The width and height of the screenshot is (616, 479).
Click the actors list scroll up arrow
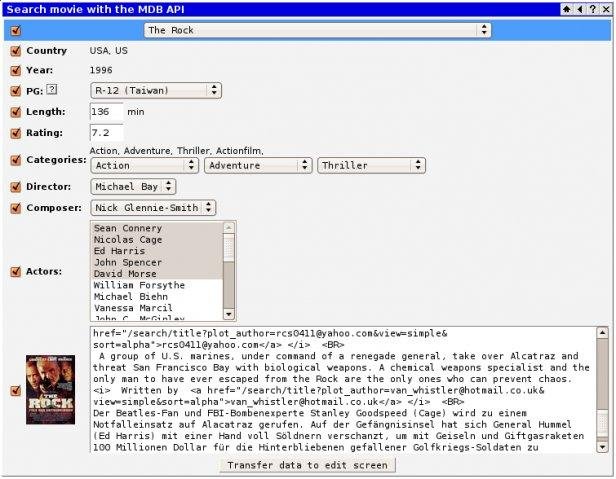pyautogui.click(x=229, y=228)
